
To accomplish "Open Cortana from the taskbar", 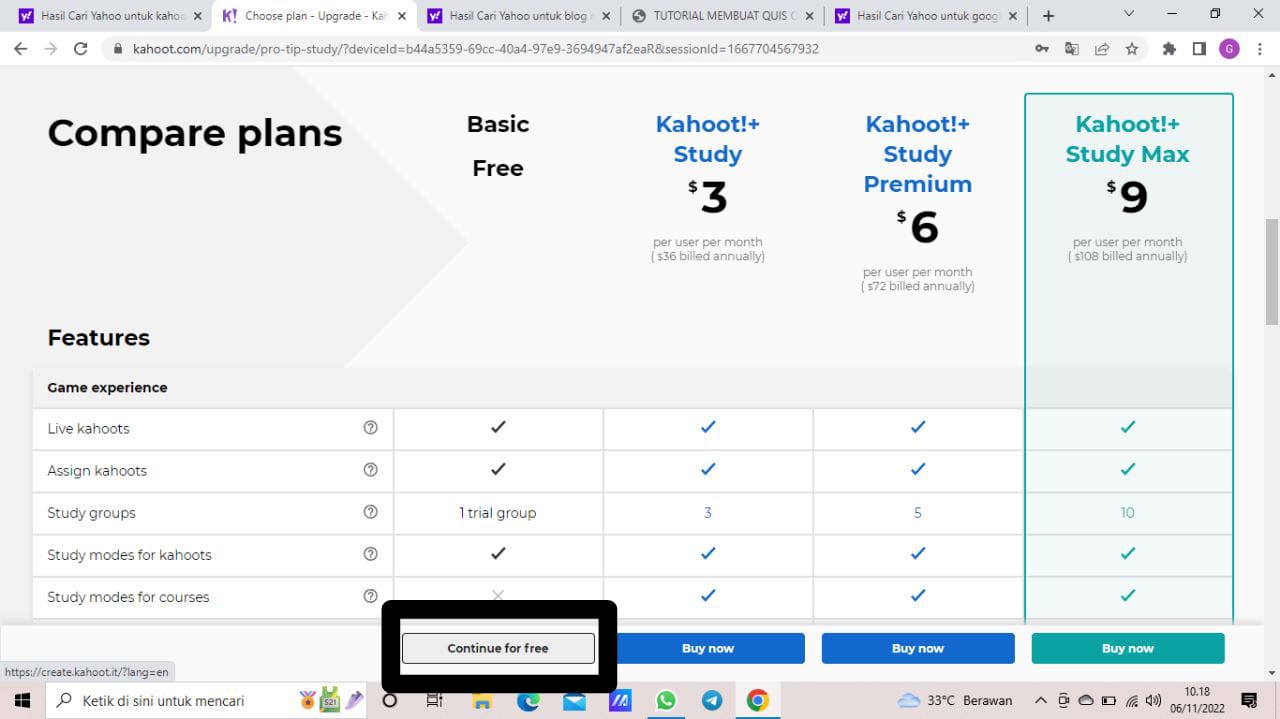I will pos(390,700).
